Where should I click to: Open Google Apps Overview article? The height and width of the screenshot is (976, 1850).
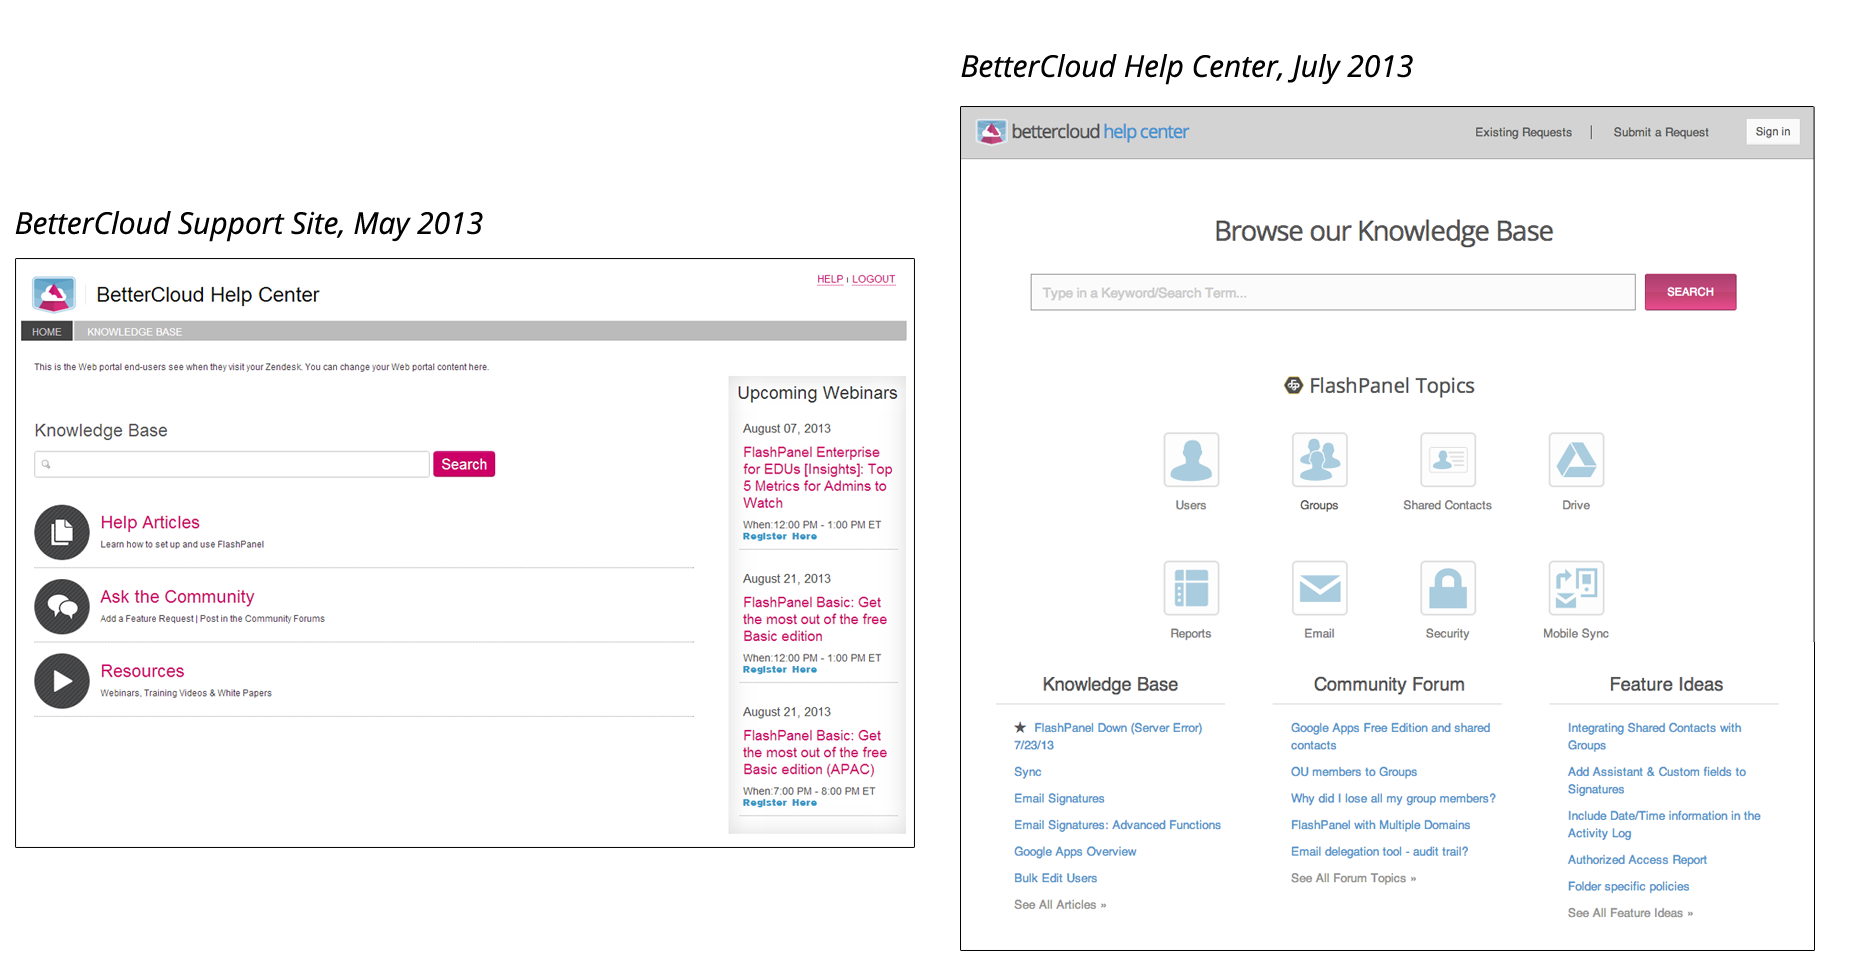coord(1075,852)
